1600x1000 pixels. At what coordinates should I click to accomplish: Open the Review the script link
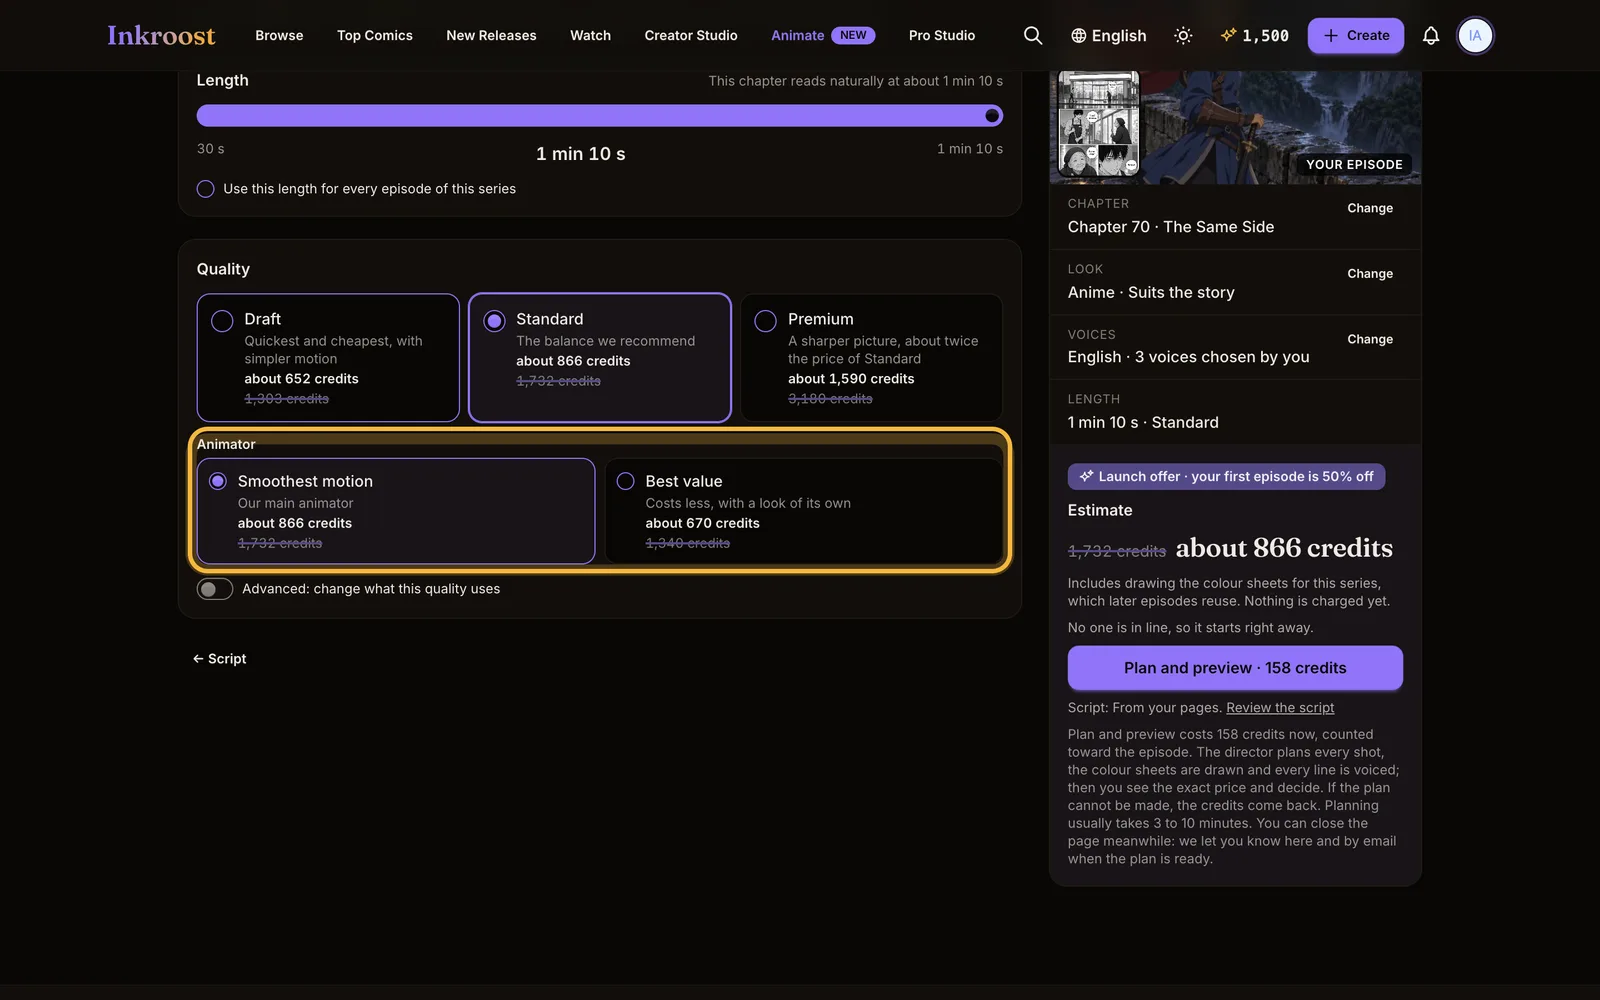1280,707
